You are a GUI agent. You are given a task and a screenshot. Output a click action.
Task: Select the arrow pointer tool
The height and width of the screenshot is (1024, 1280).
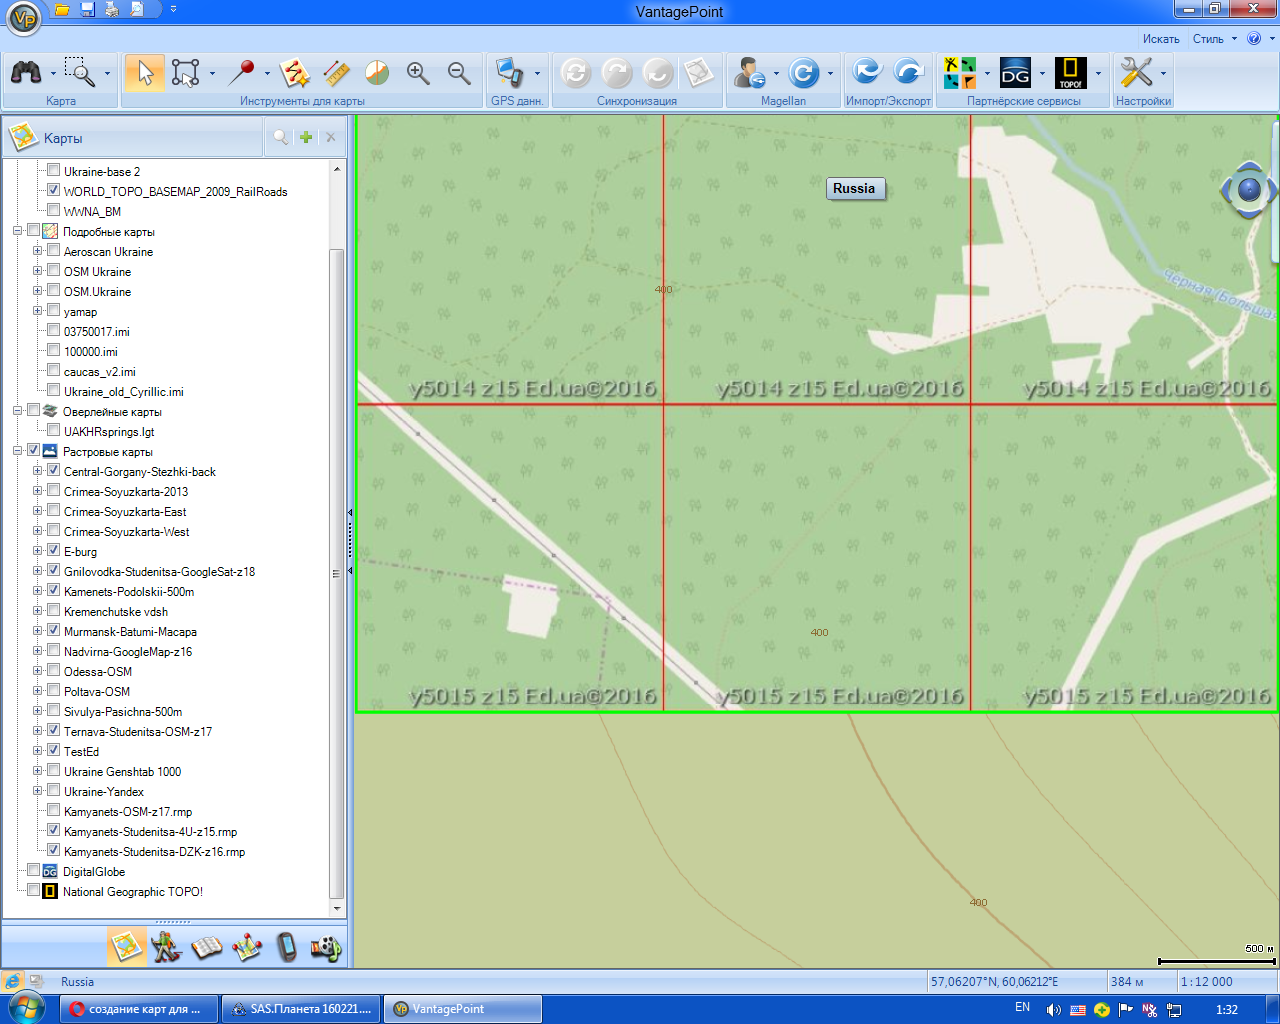145,73
